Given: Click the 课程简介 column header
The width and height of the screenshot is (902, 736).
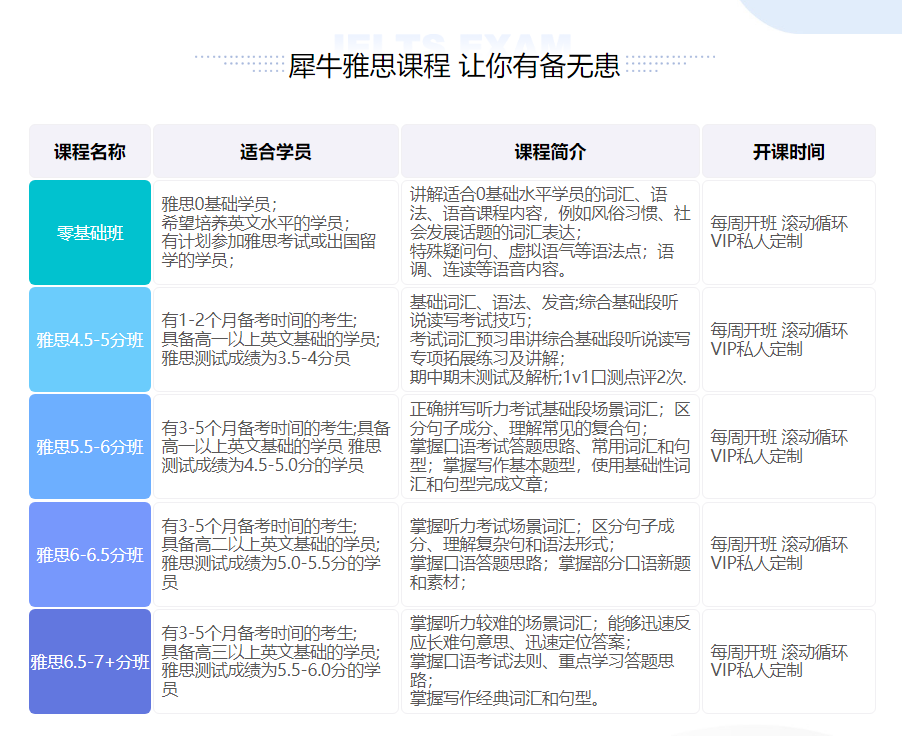Looking at the screenshot, I should coord(550,151).
